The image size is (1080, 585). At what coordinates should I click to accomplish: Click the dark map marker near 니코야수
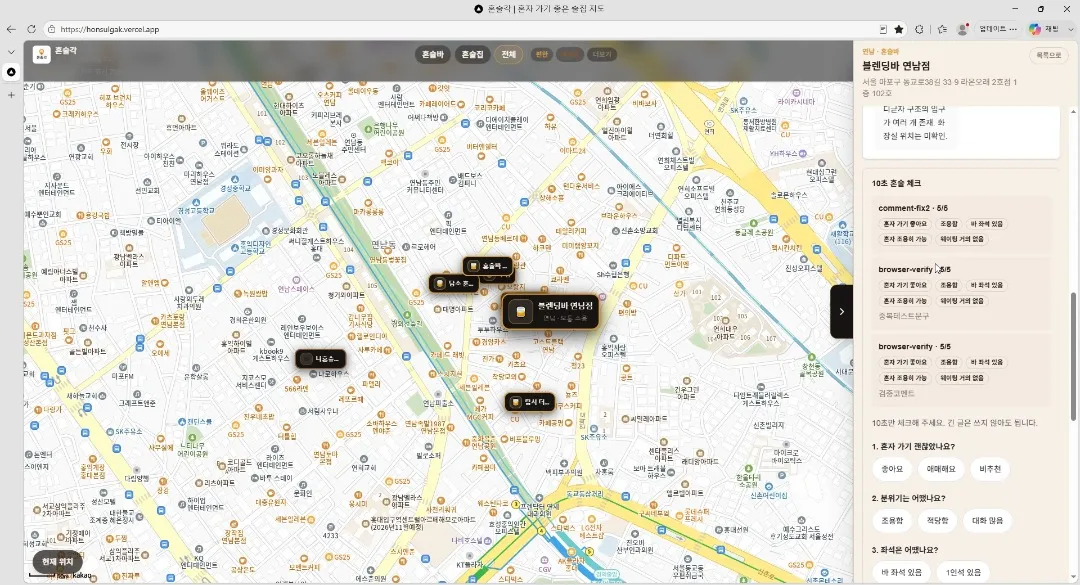coord(321,358)
